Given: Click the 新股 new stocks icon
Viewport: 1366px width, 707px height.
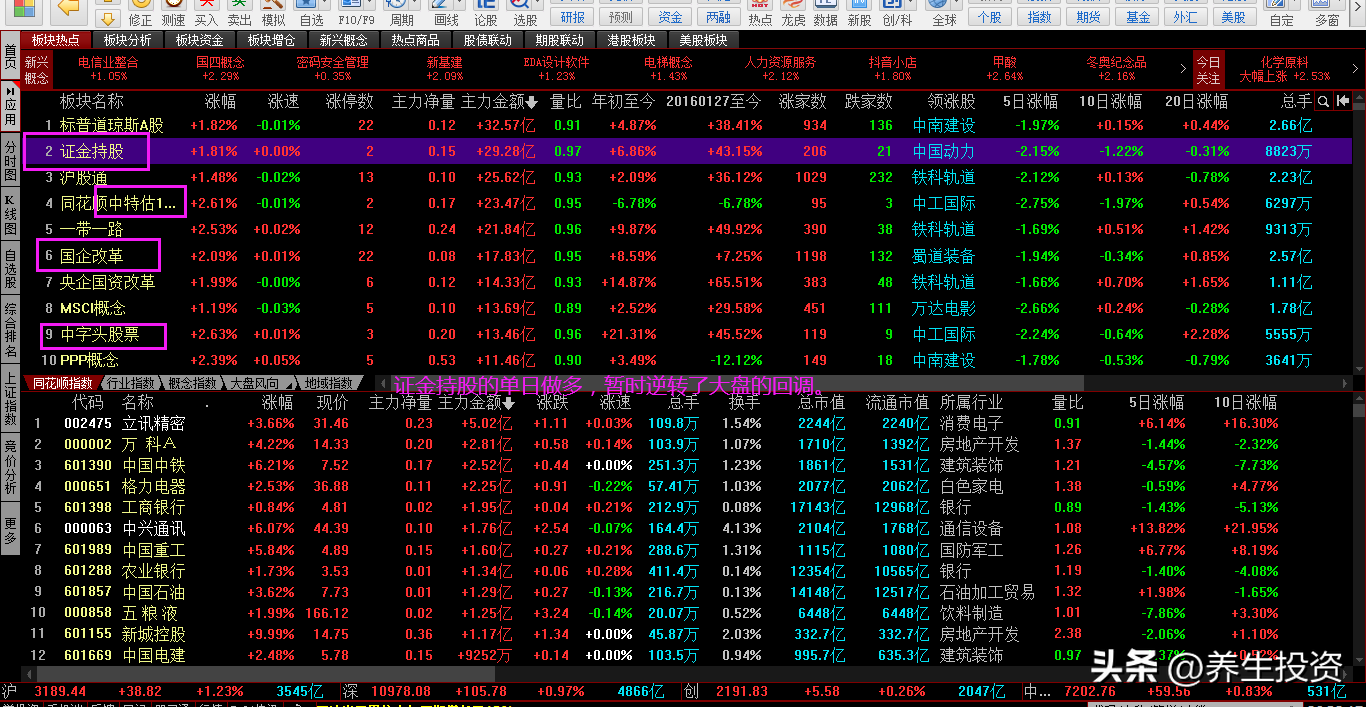Looking at the screenshot, I should pyautogui.click(x=859, y=13).
